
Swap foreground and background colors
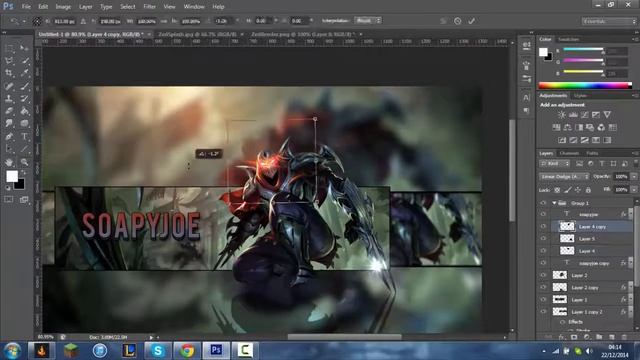pyautogui.click(x=24, y=172)
